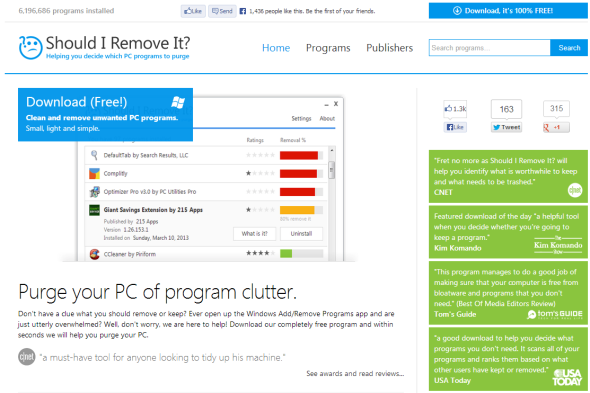The image size is (590, 393).
Task: Select Optimizer Pro v3.0 by PC Utilities Pro
Action: pyautogui.click(x=150, y=192)
